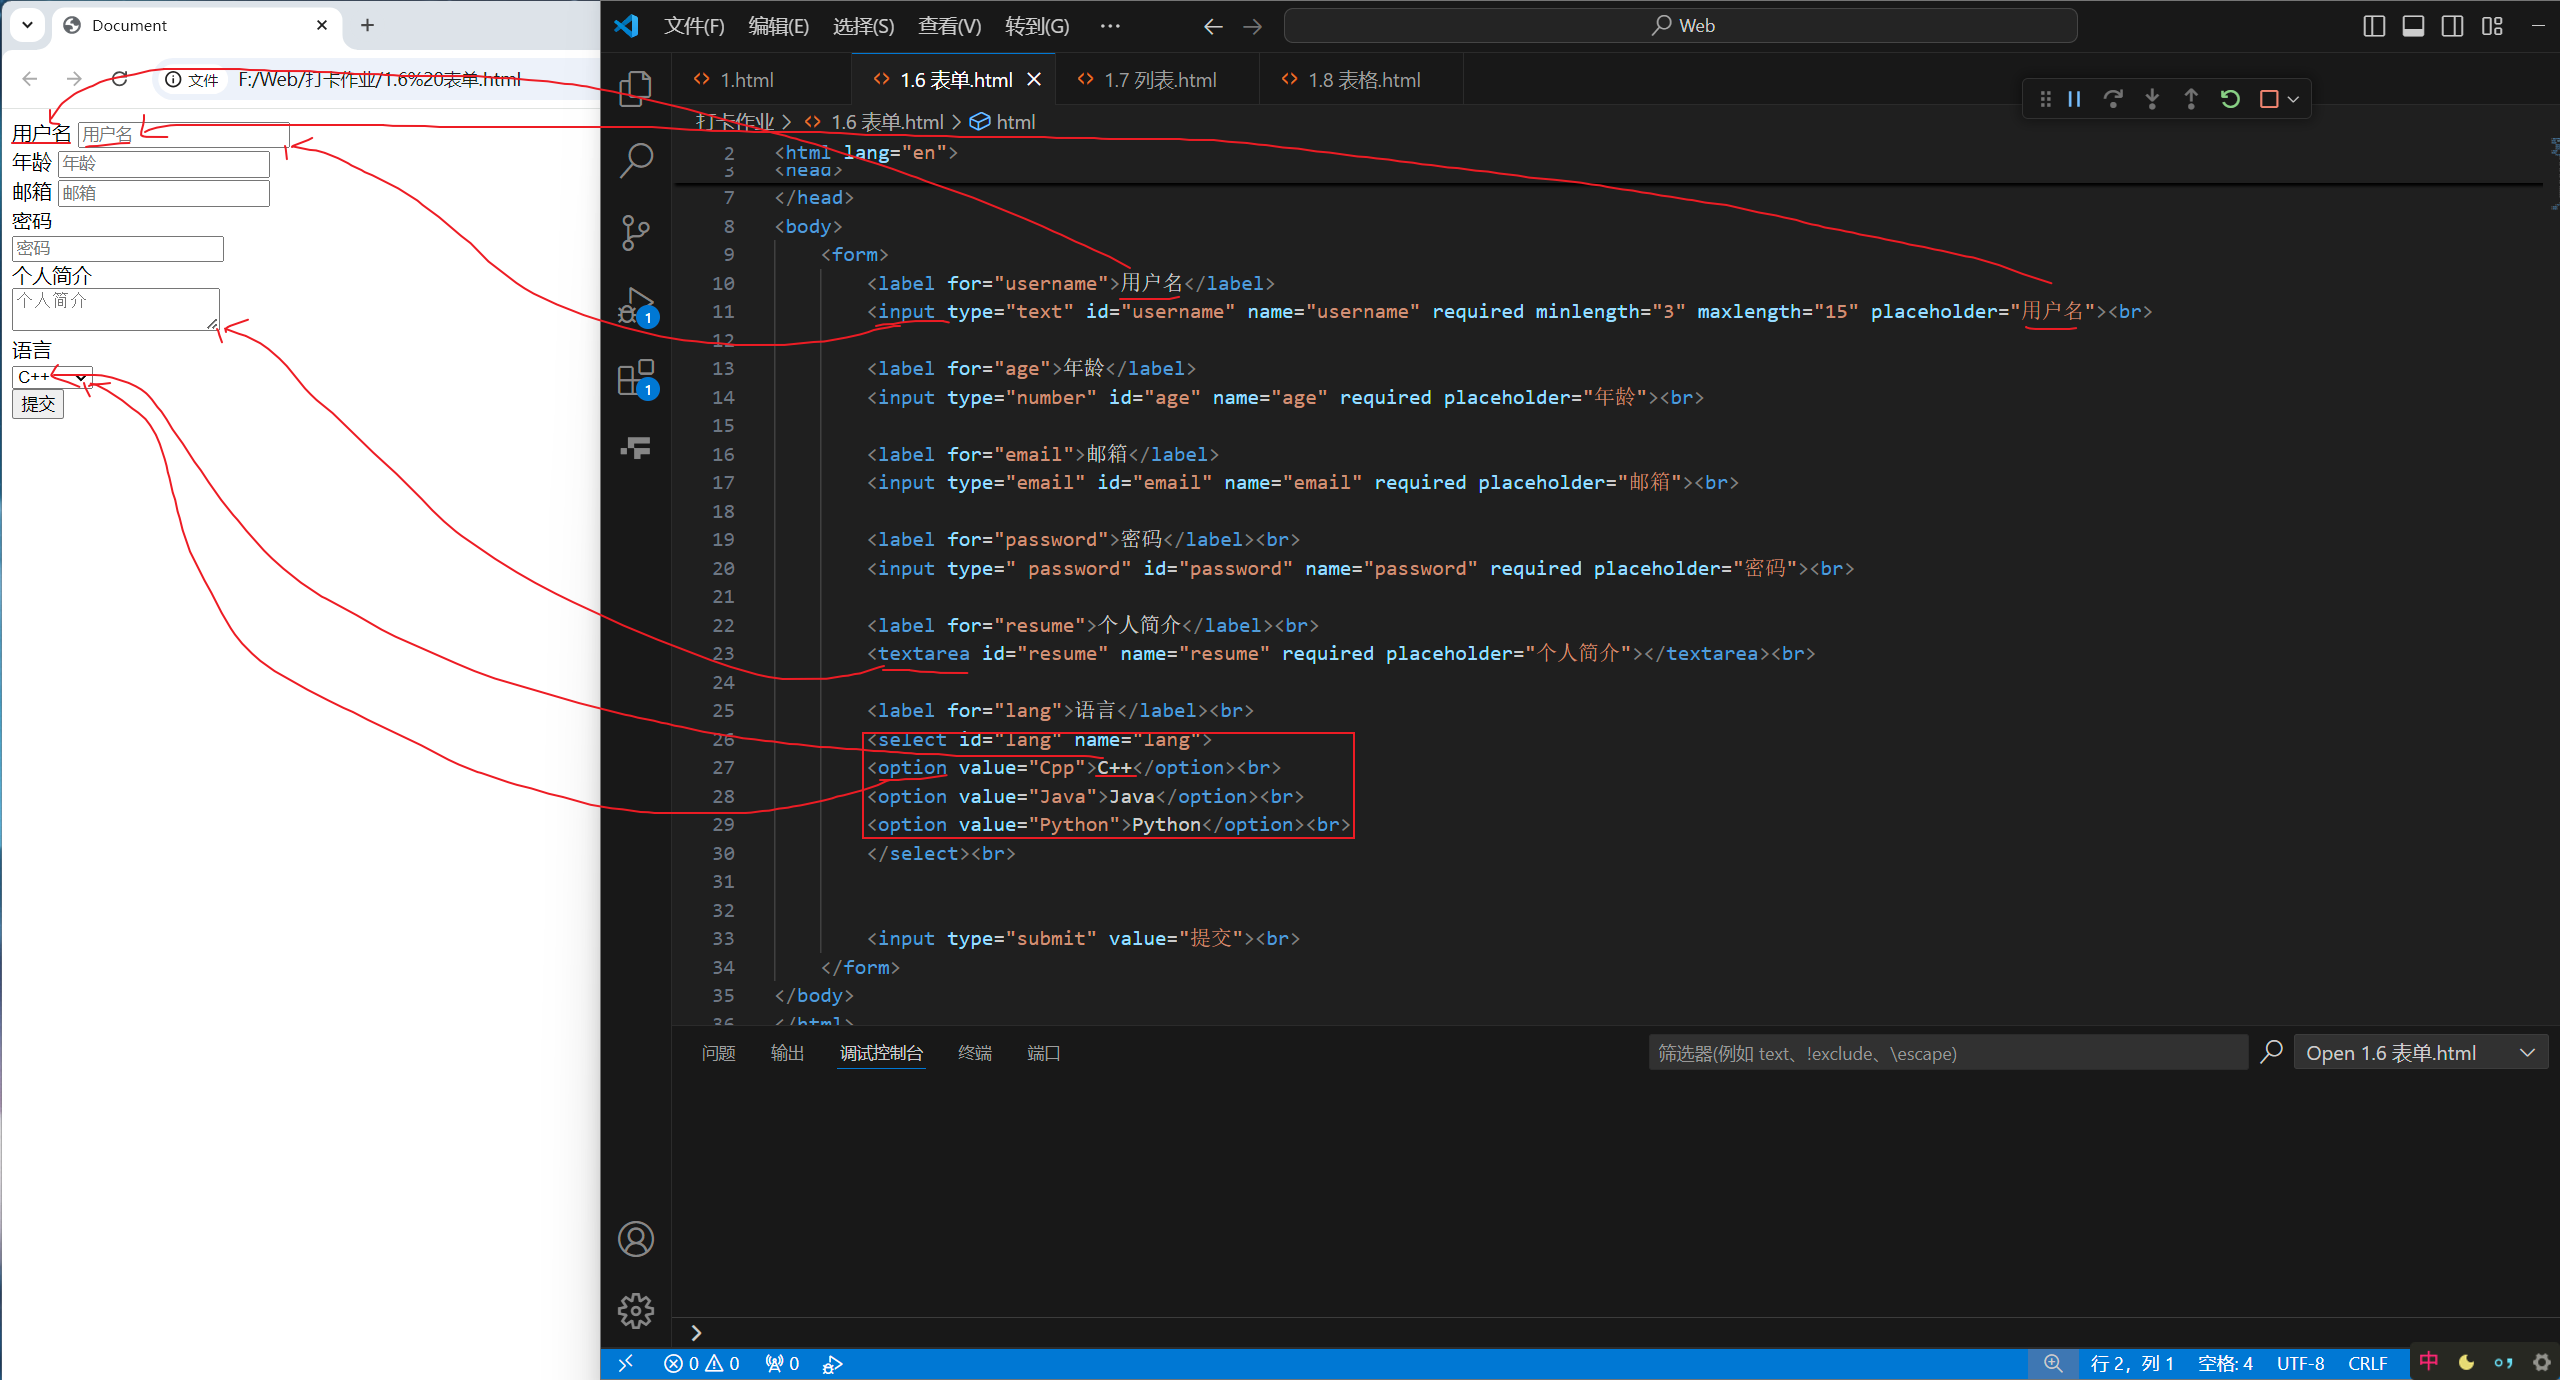Click the debug Restart icon

coord(2230,99)
